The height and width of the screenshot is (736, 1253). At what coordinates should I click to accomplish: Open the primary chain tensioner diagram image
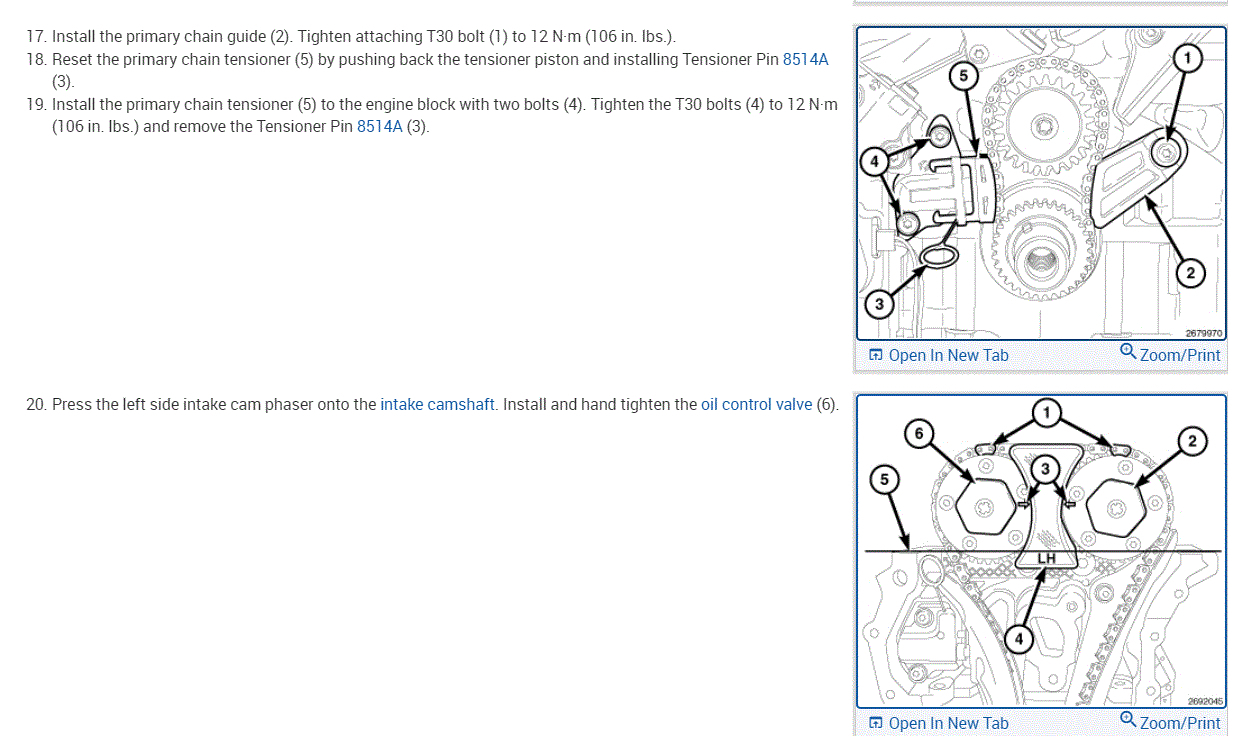coord(1041,183)
